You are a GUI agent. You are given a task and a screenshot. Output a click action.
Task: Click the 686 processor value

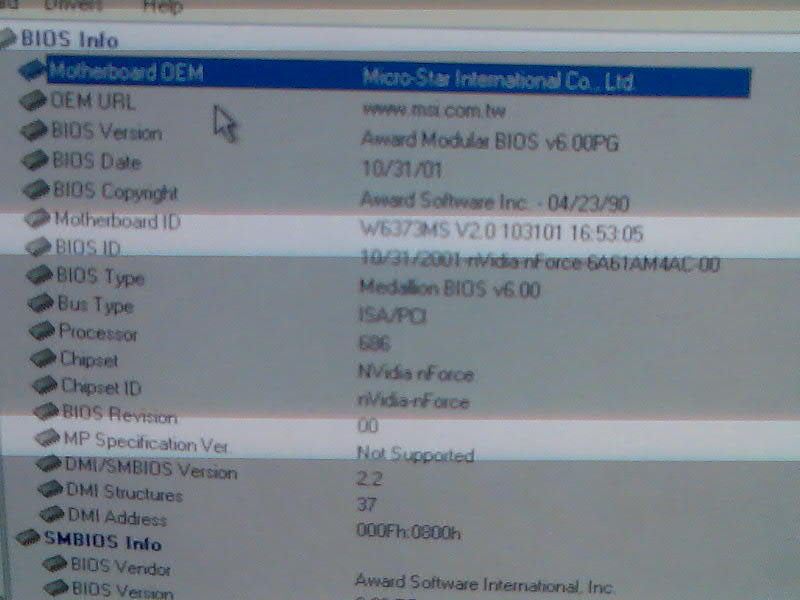pyautogui.click(x=374, y=343)
